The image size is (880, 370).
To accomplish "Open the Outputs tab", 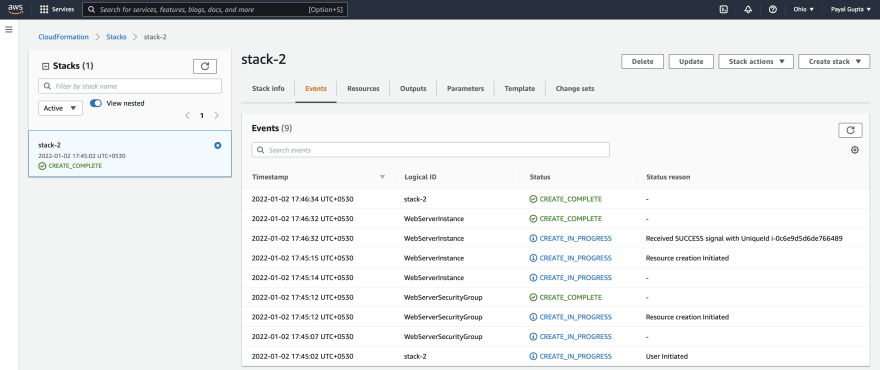I will coord(413,89).
